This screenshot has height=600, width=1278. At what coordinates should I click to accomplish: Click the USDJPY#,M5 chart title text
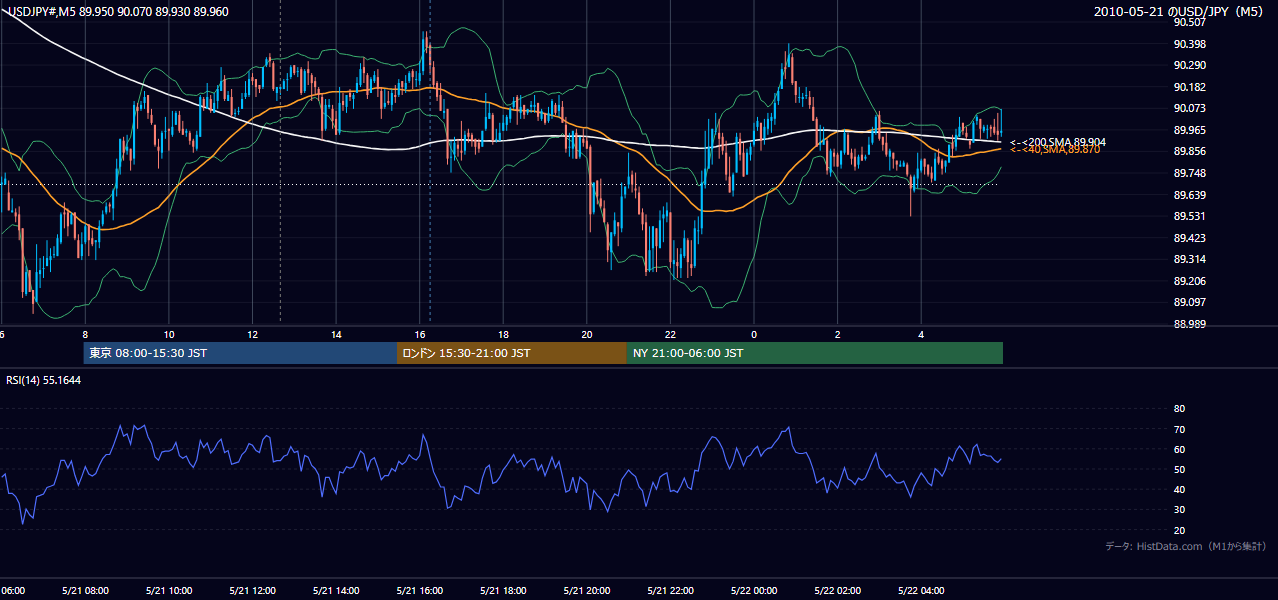point(118,12)
